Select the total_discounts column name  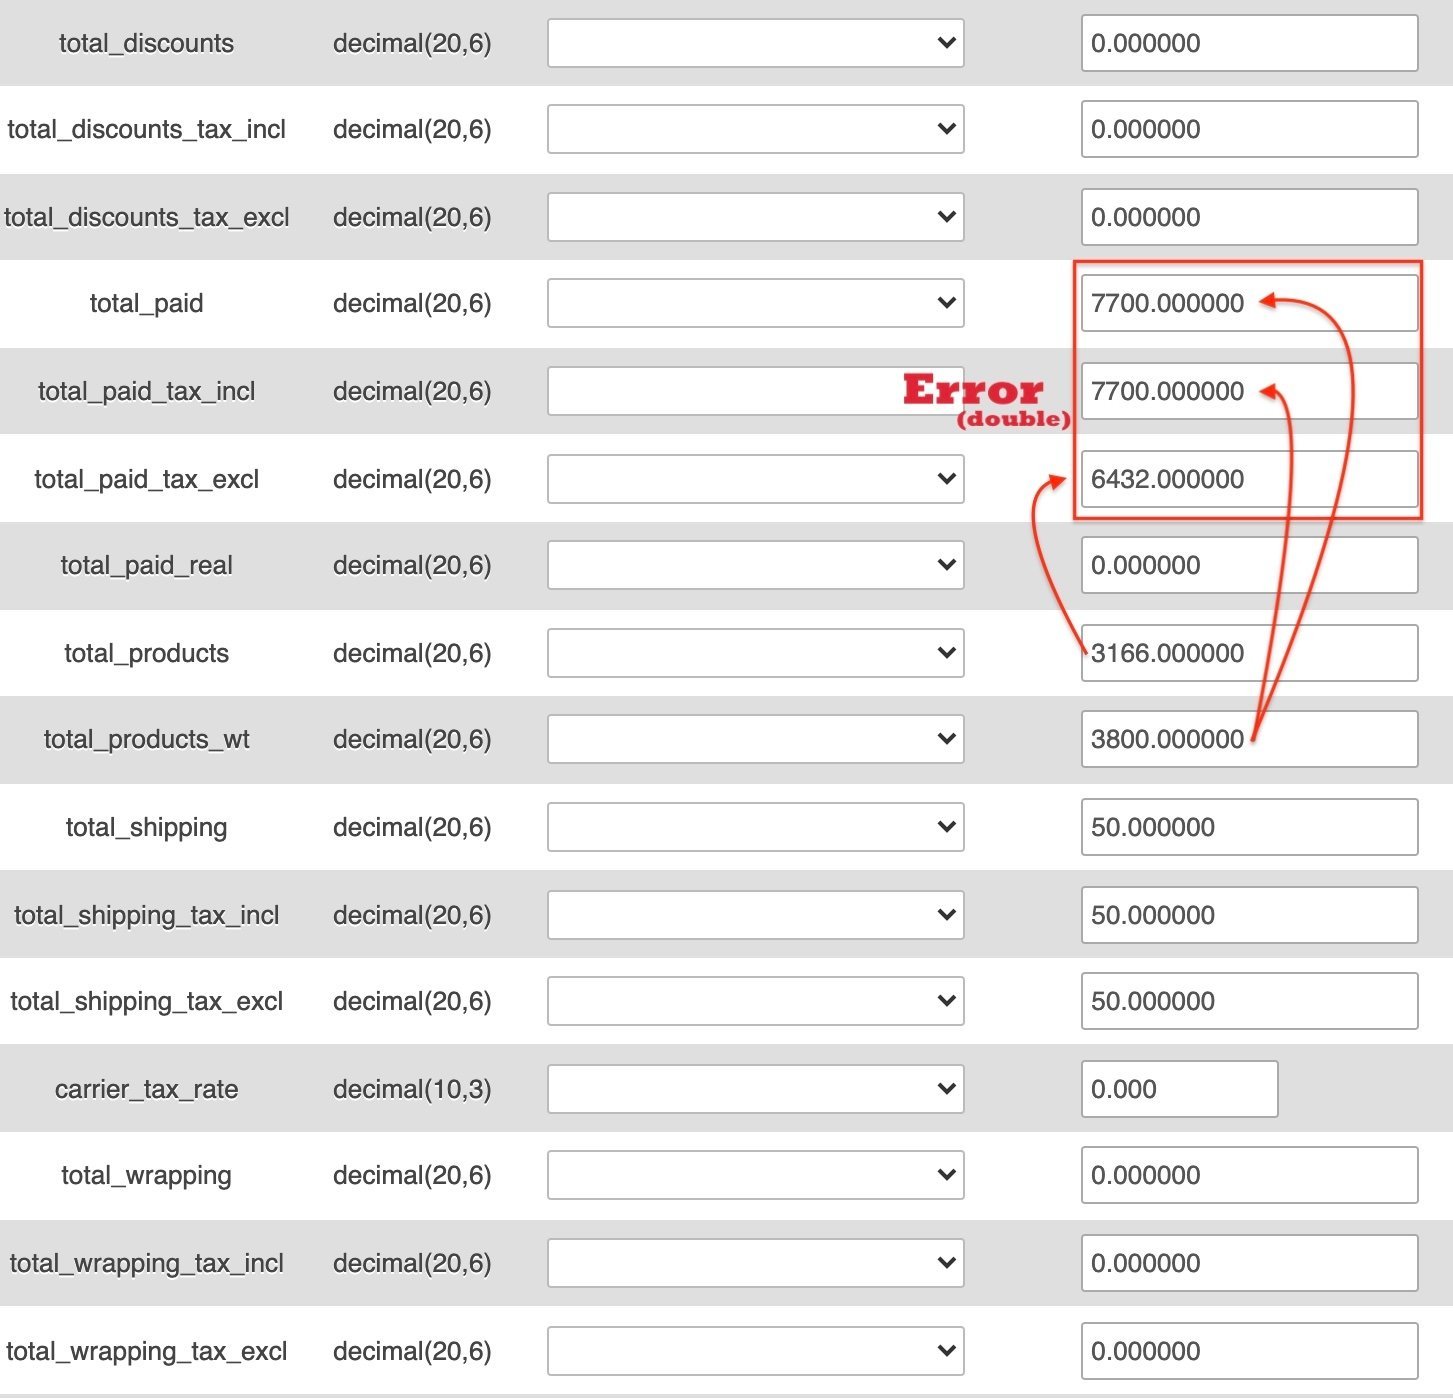point(147,43)
